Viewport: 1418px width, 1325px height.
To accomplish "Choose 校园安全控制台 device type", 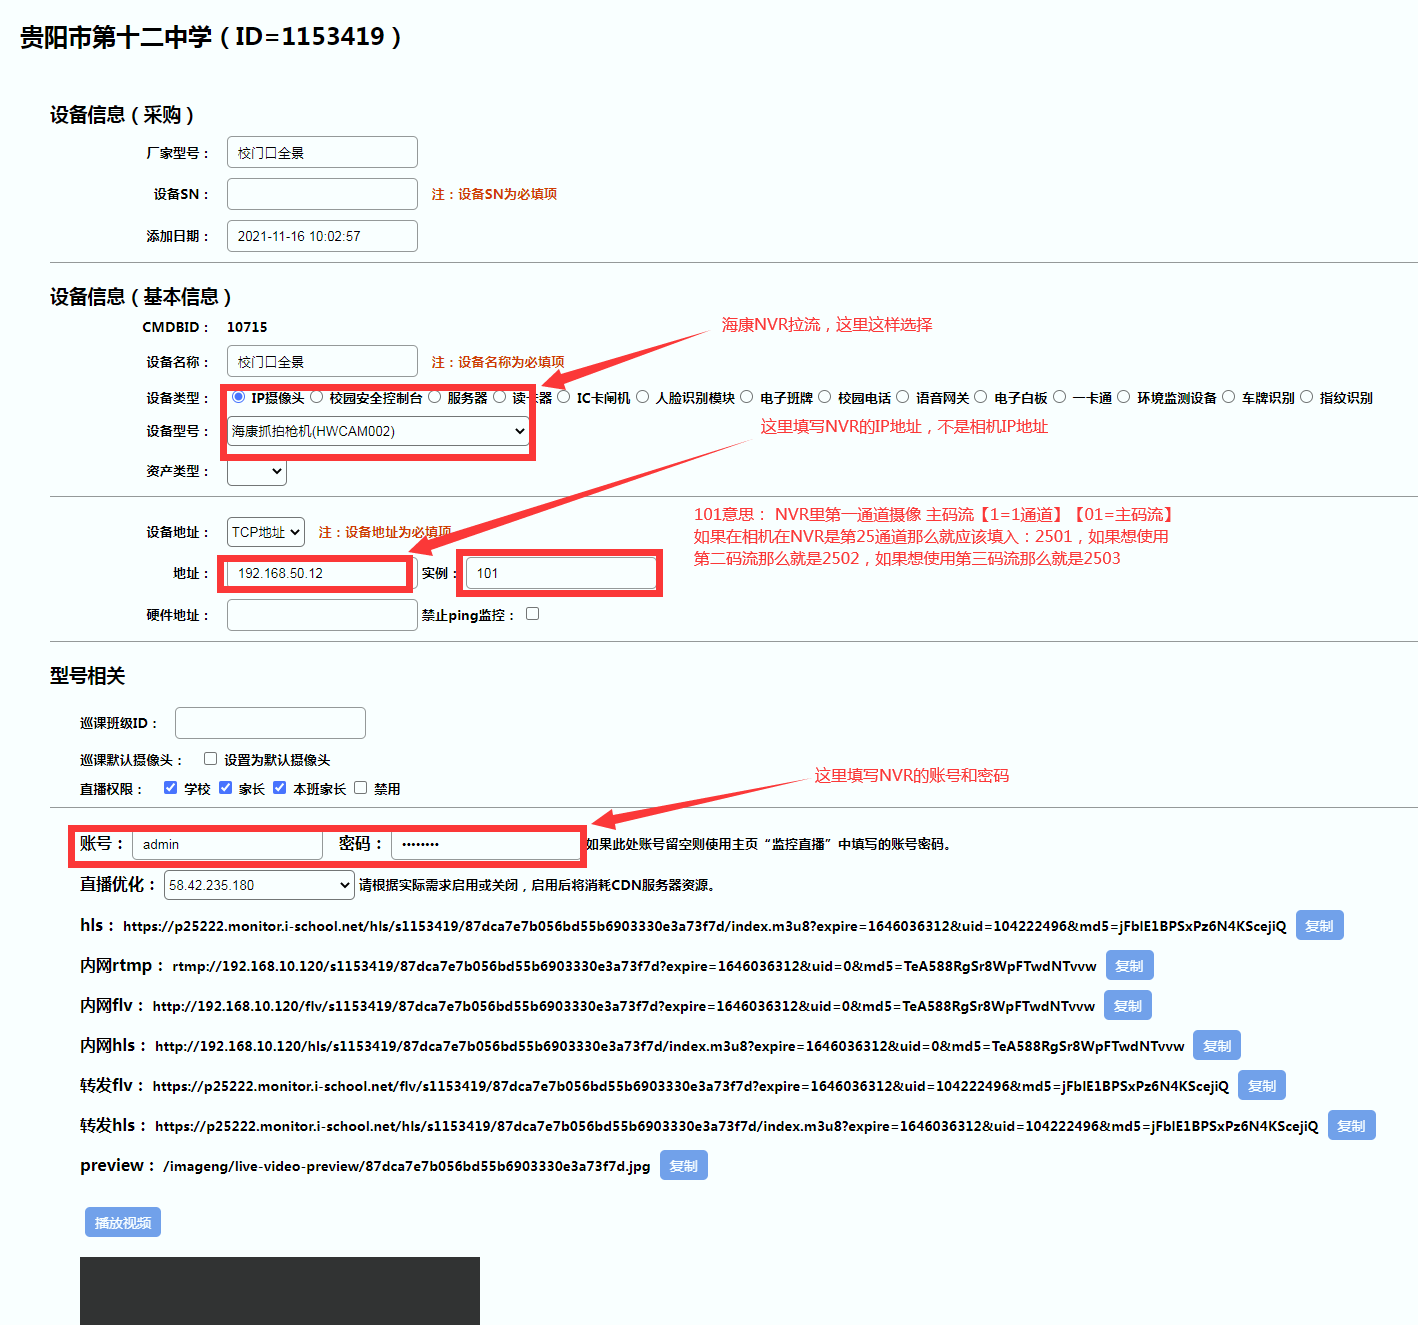I will coord(316,397).
